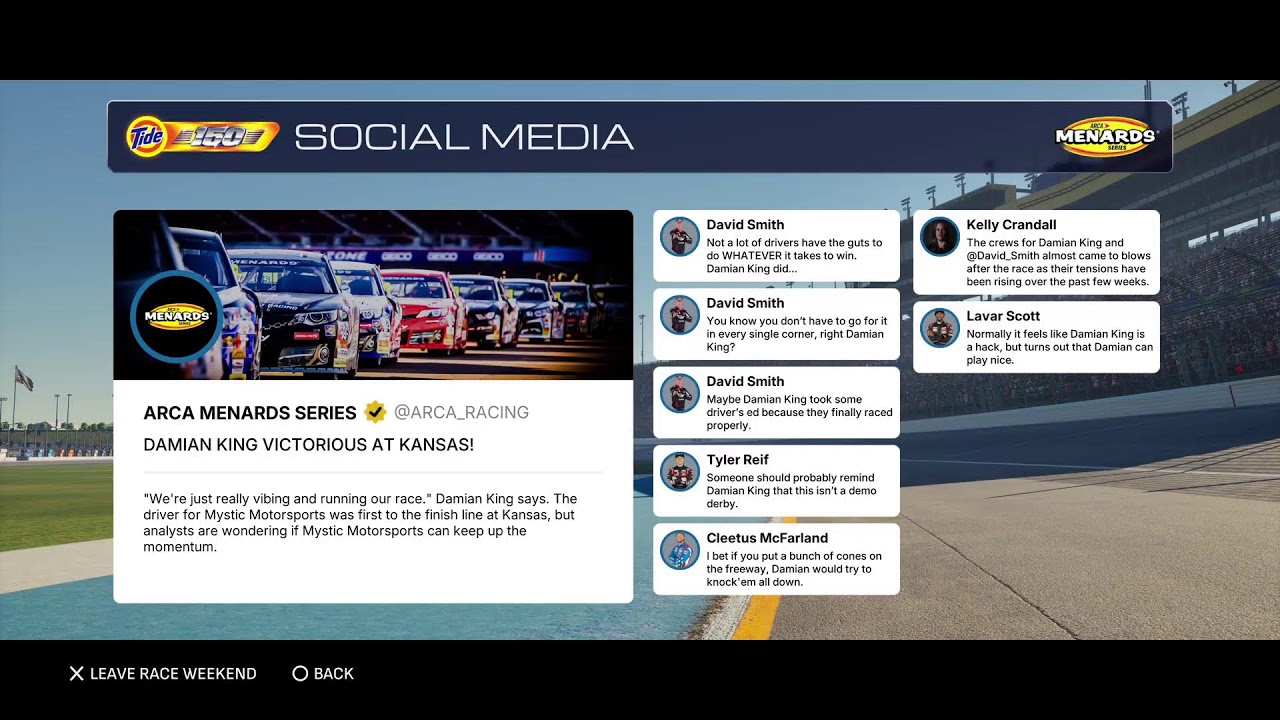Click the name 'Kelly Crandall'
1280x720 pixels.
pyautogui.click(x=1011, y=225)
